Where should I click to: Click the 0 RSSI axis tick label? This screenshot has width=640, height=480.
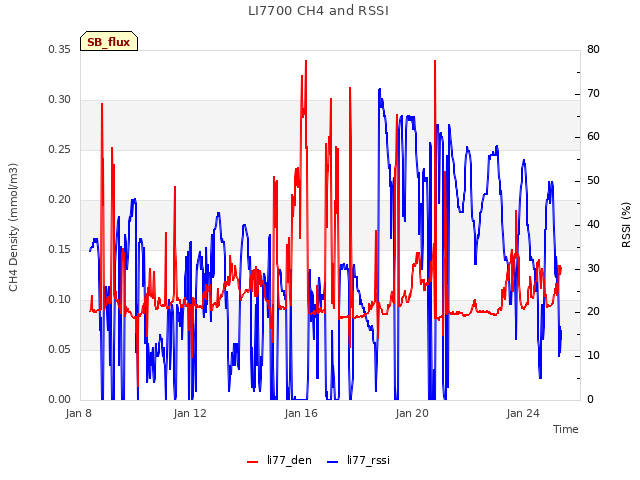[590, 400]
